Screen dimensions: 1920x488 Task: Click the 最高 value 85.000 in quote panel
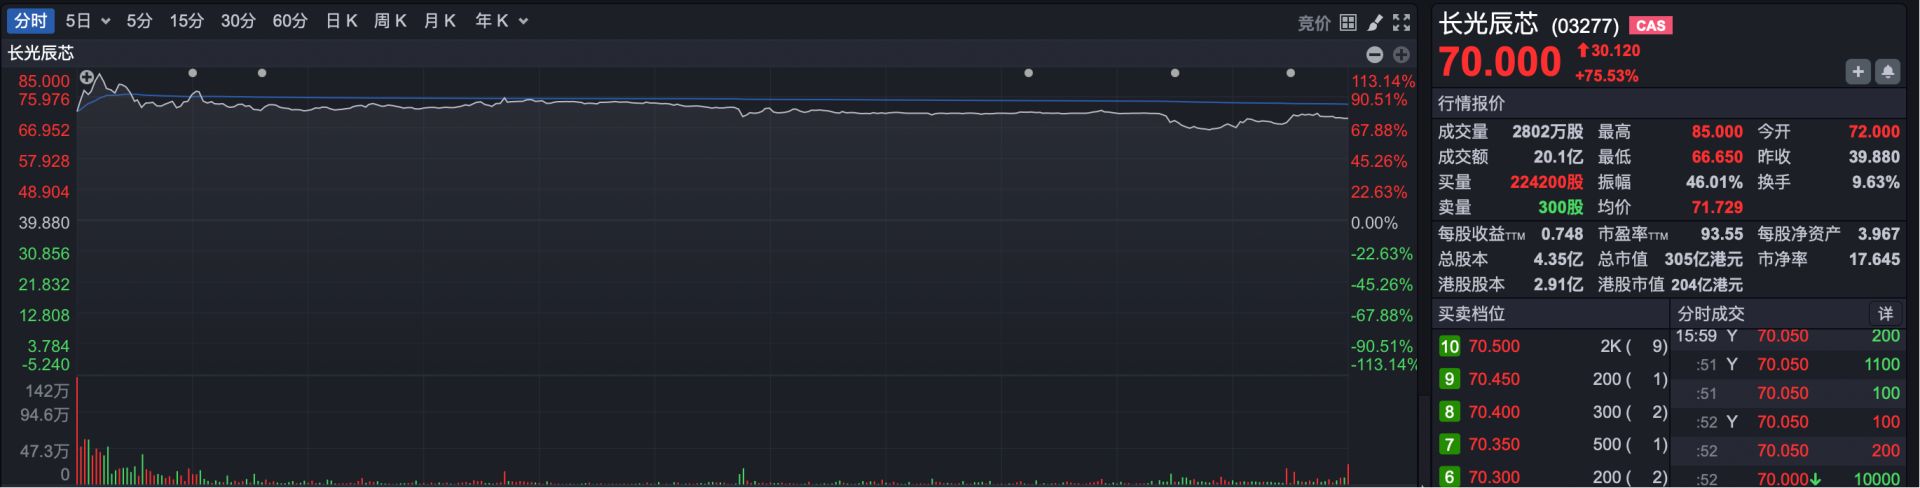[1717, 132]
